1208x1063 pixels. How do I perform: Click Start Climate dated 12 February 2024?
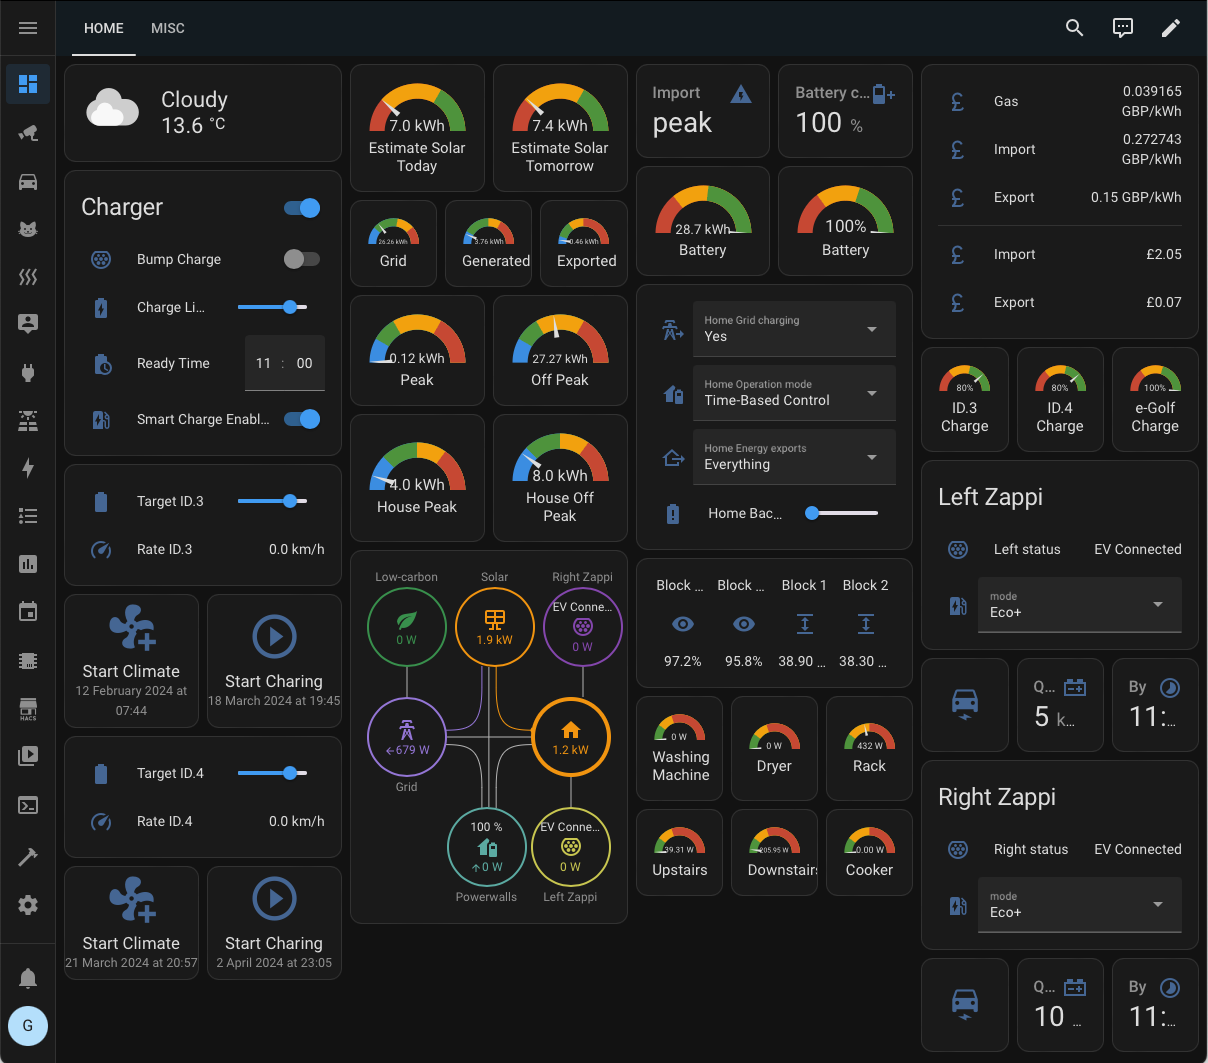[131, 661]
